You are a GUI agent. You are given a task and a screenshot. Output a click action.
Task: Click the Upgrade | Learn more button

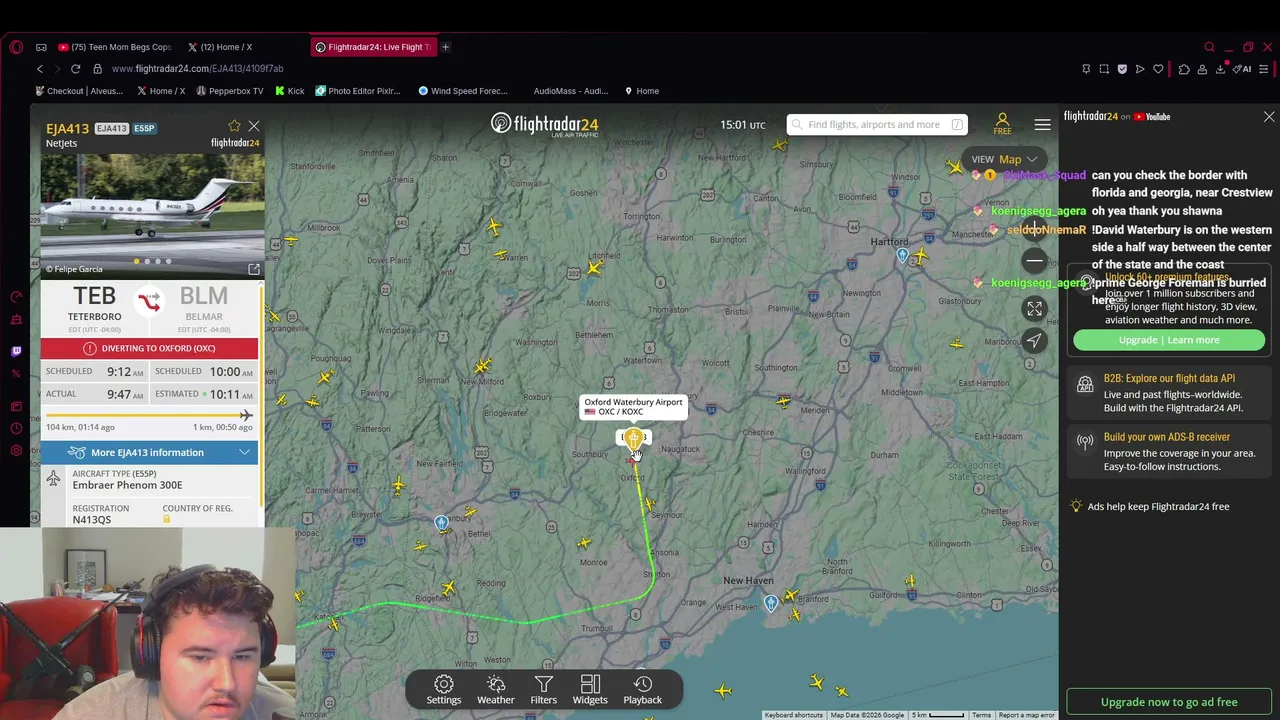coord(1169,340)
